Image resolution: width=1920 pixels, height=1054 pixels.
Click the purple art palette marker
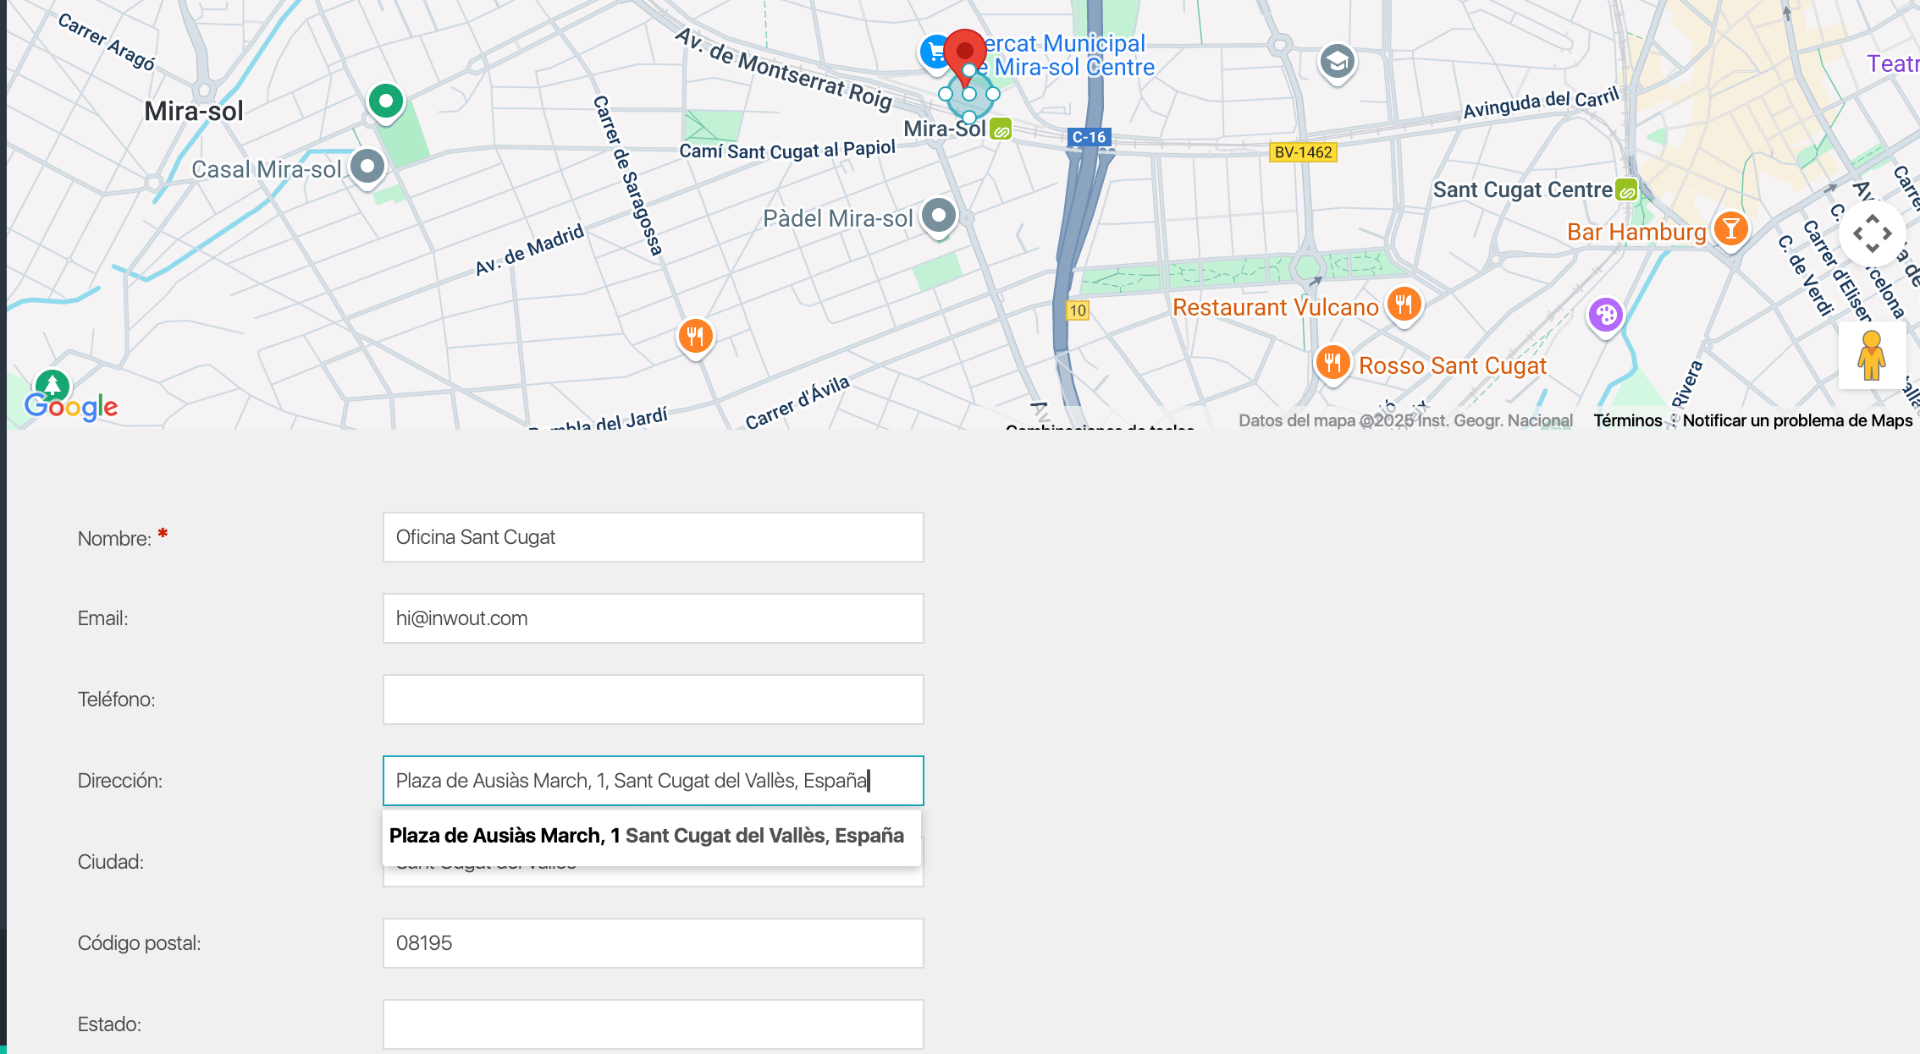point(1605,316)
